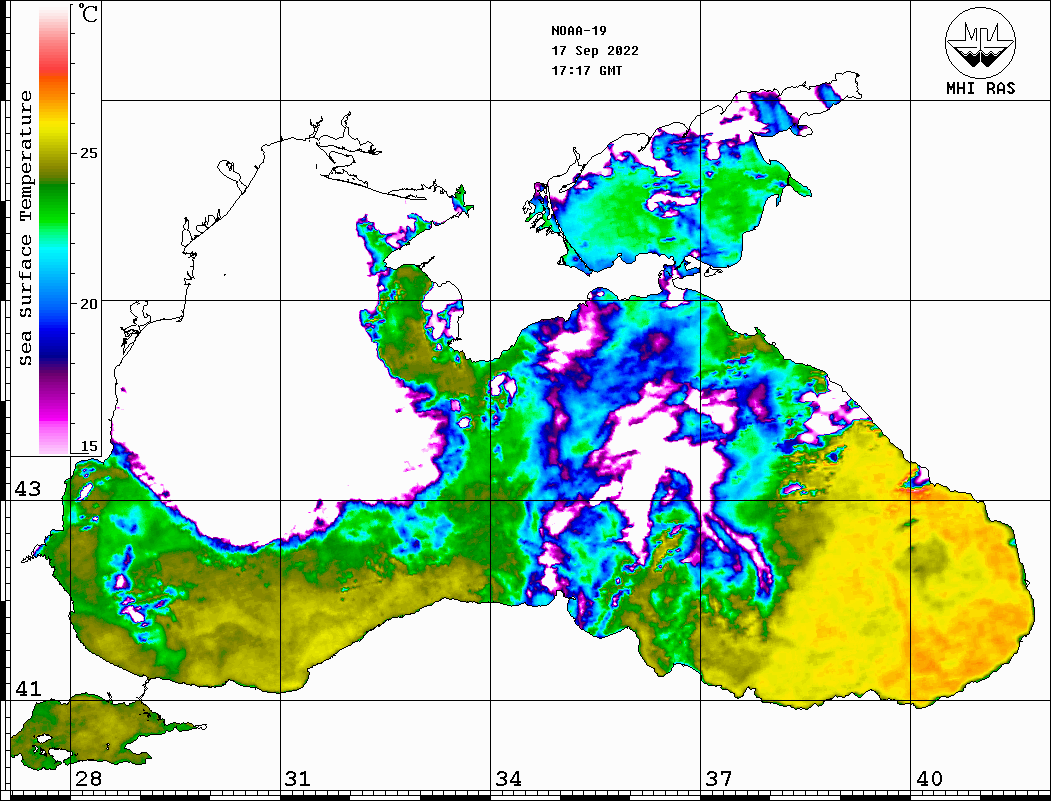Click the "NOAA-19" satellite label

pyautogui.click(x=578, y=30)
